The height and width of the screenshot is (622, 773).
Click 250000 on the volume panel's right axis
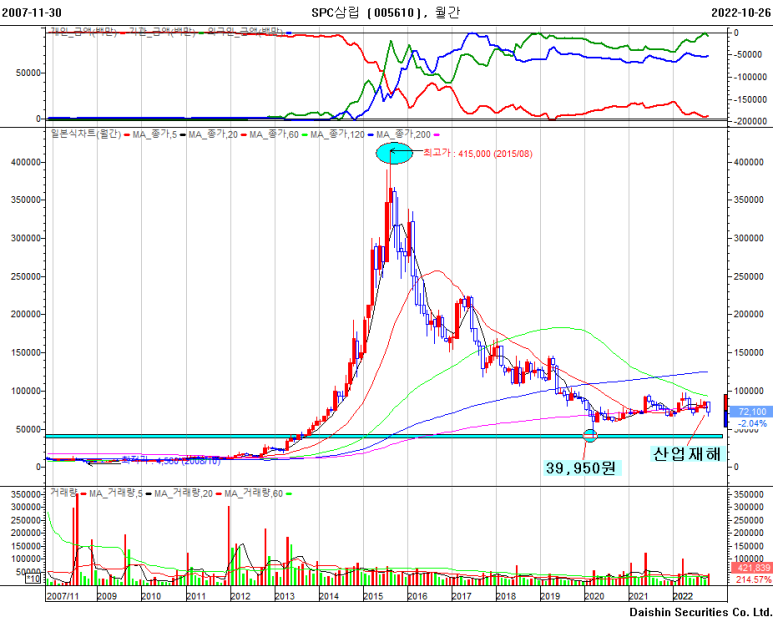[748, 520]
